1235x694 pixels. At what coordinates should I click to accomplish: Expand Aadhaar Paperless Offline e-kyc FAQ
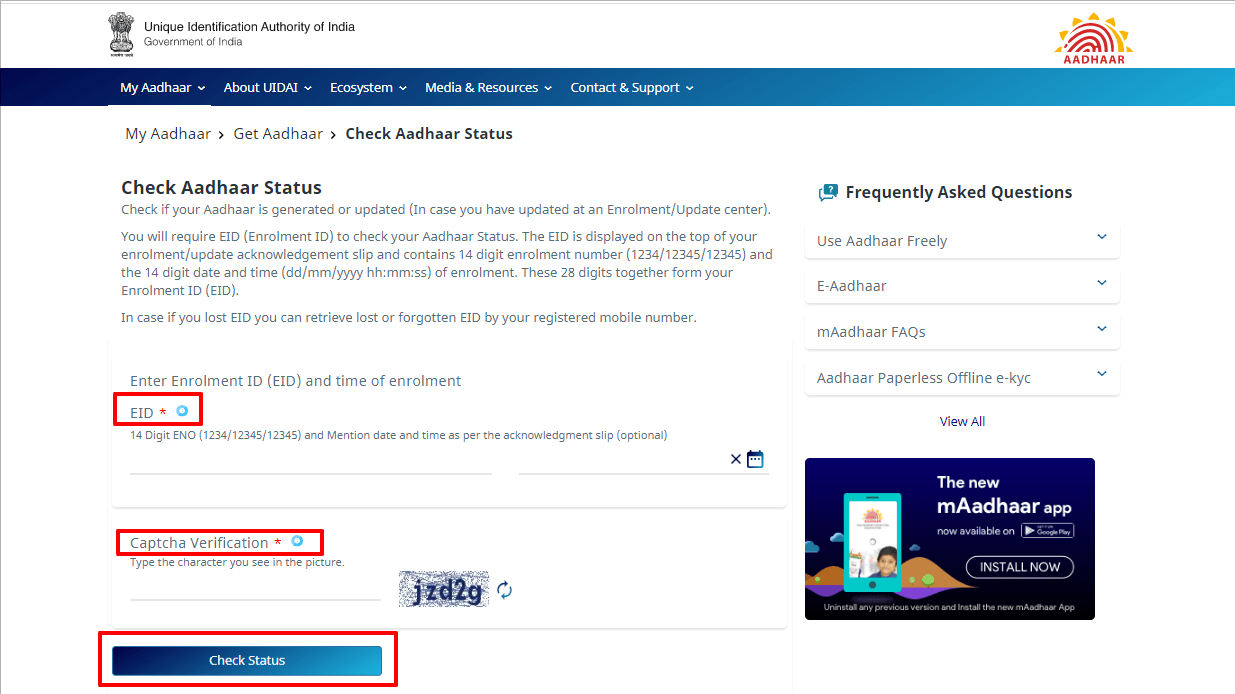click(x=962, y=377)
